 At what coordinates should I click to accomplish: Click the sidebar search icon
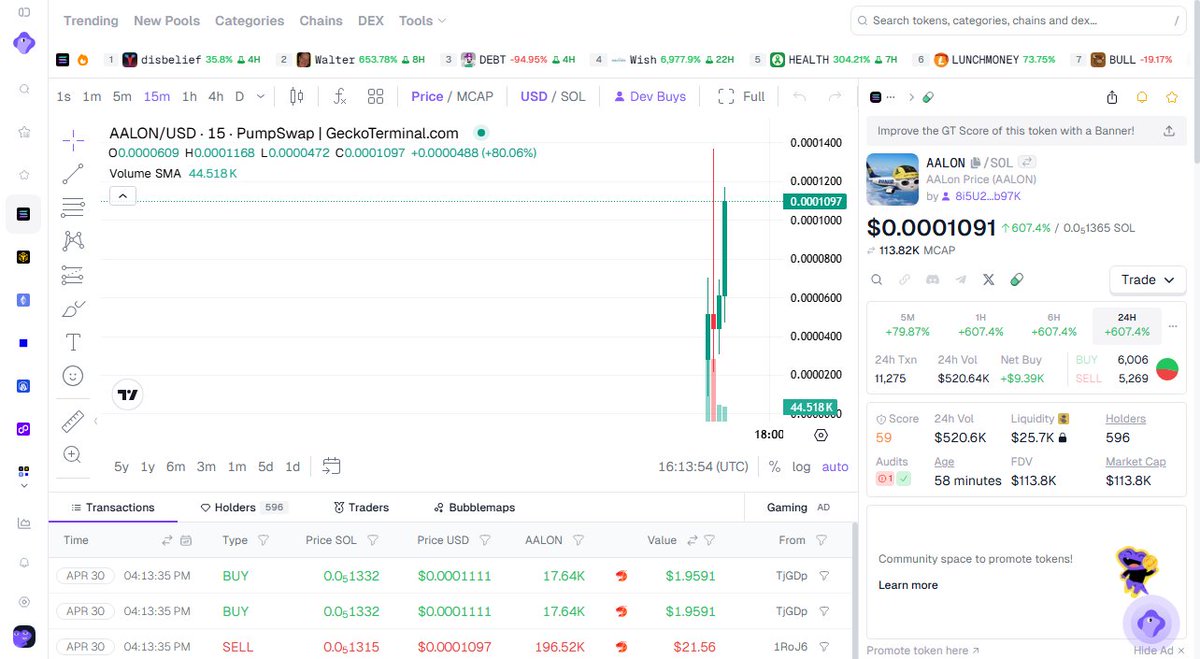(24, 89)
